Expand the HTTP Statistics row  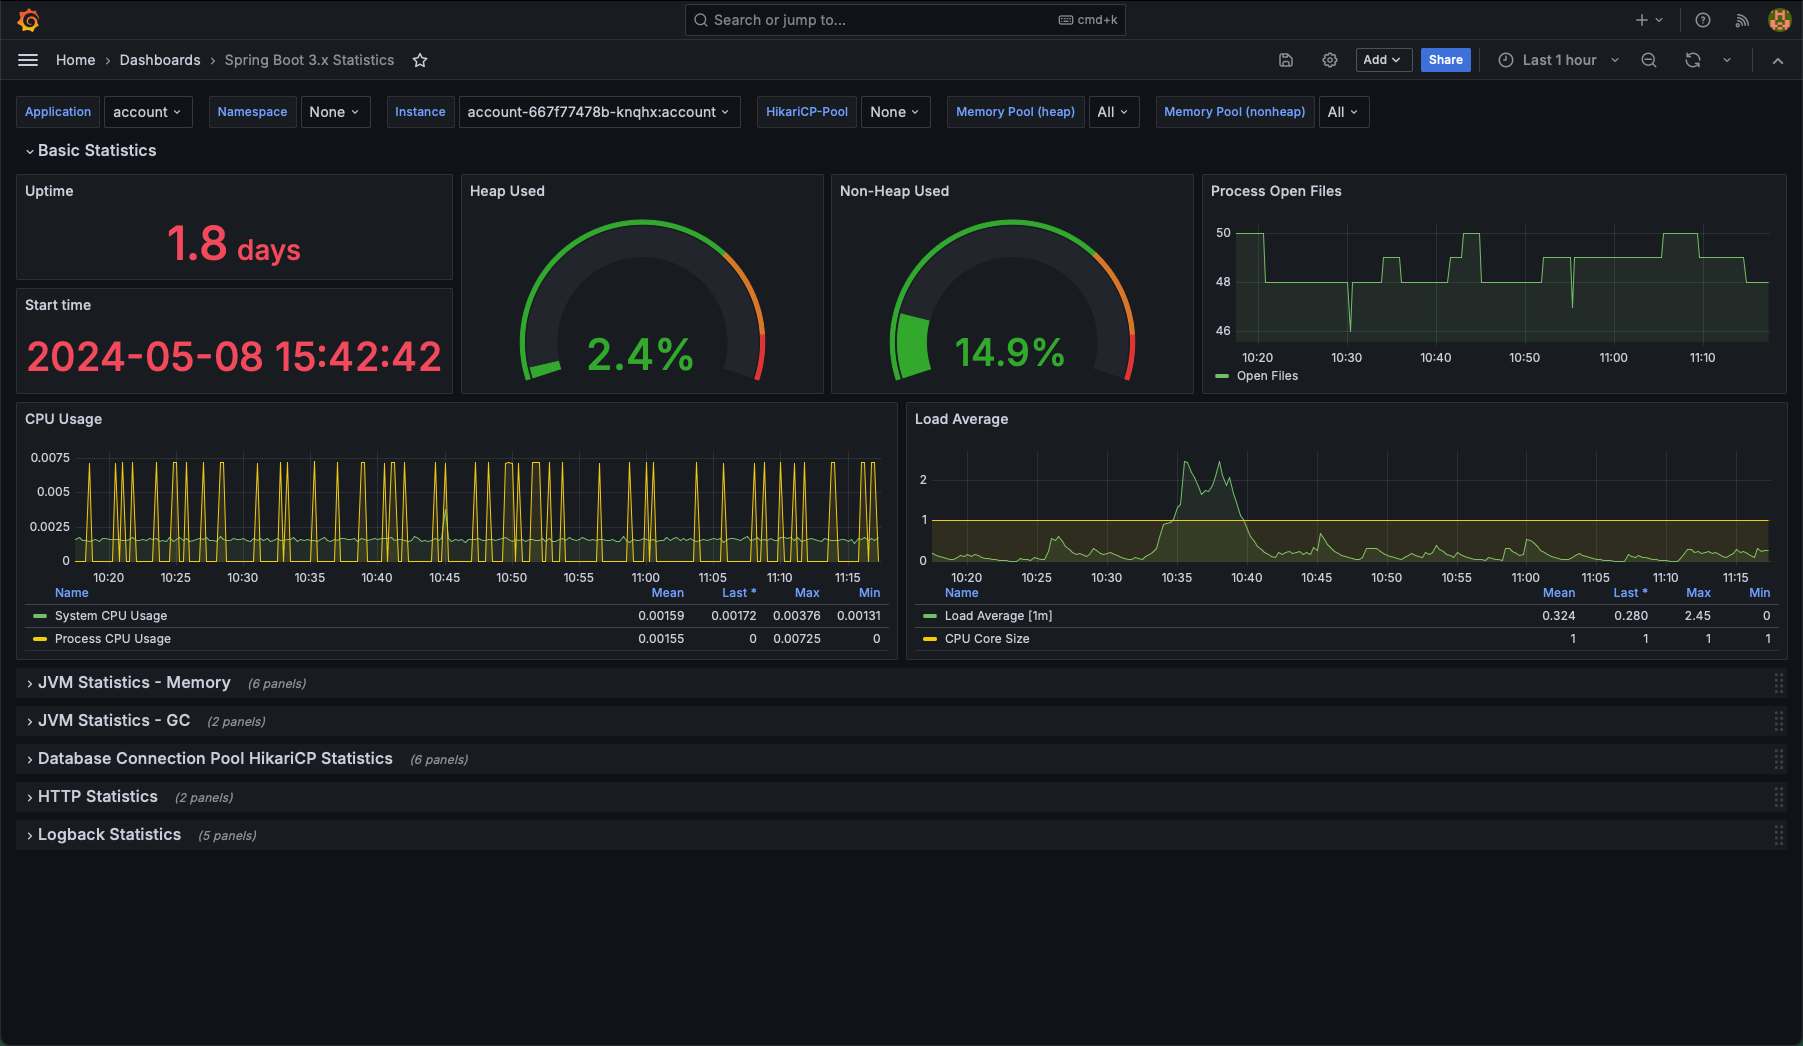91,797
